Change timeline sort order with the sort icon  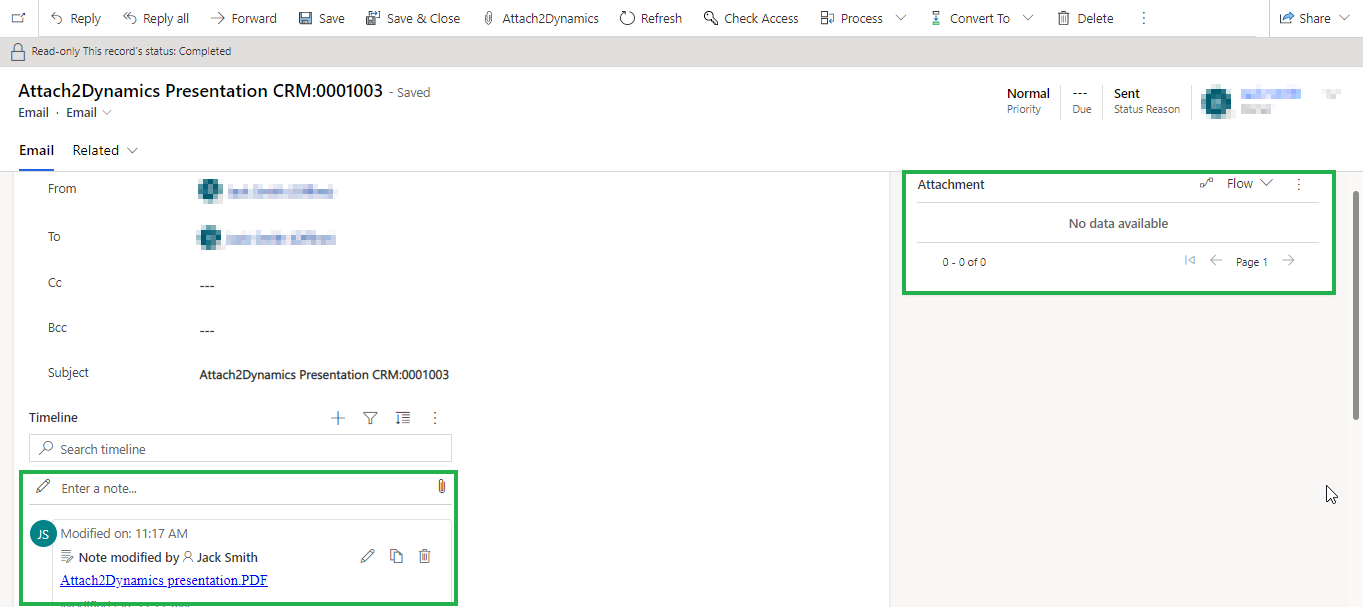[x=402, y=417]
